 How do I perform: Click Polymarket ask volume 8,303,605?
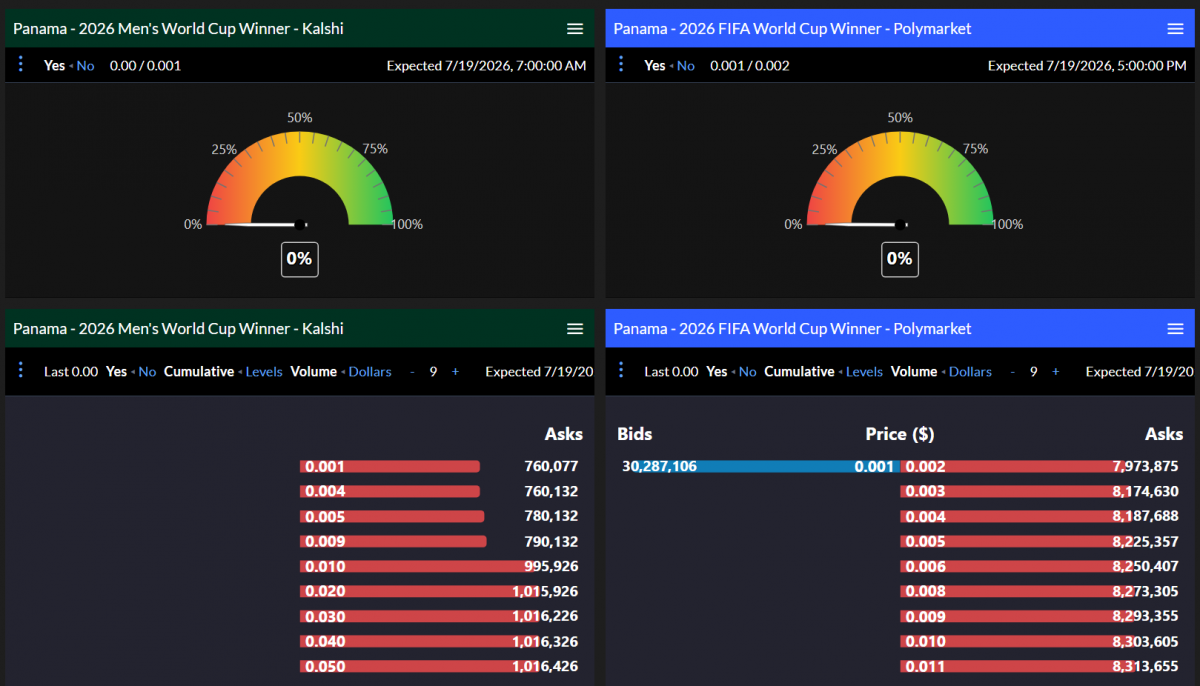[x=1146, y=641]
